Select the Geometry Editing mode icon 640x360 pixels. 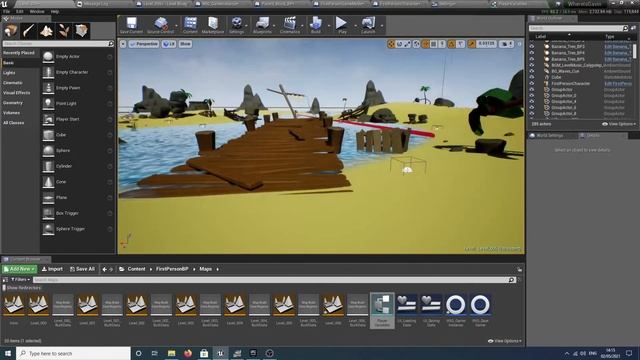point(81,31)
